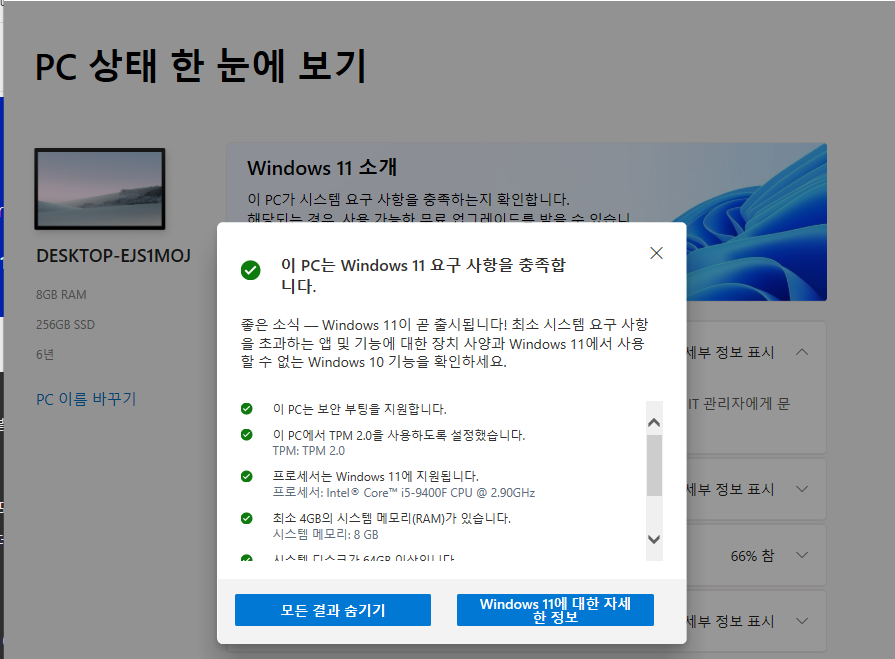Click the 'PC 이름 바꾸기' link
Image resolution: width=895 pixels, height=659 pixels.
click(x=86, y=399)
